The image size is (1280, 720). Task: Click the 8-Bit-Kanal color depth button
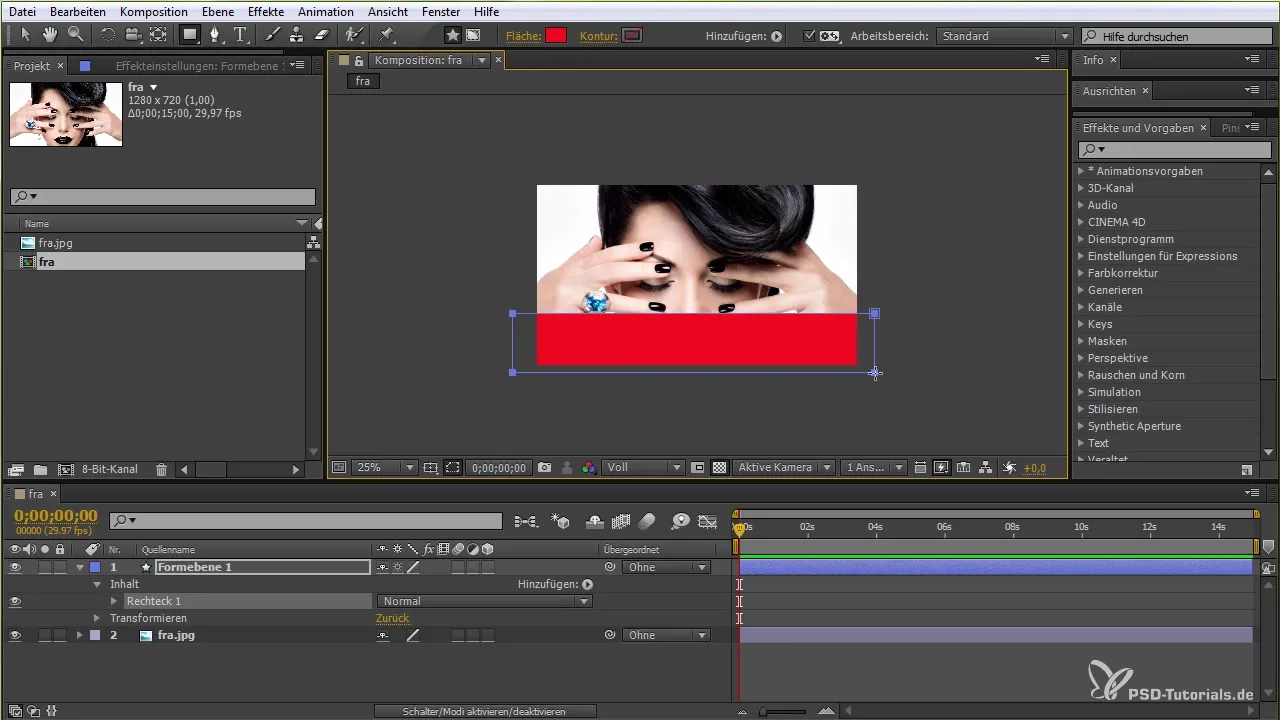(110, 469)
